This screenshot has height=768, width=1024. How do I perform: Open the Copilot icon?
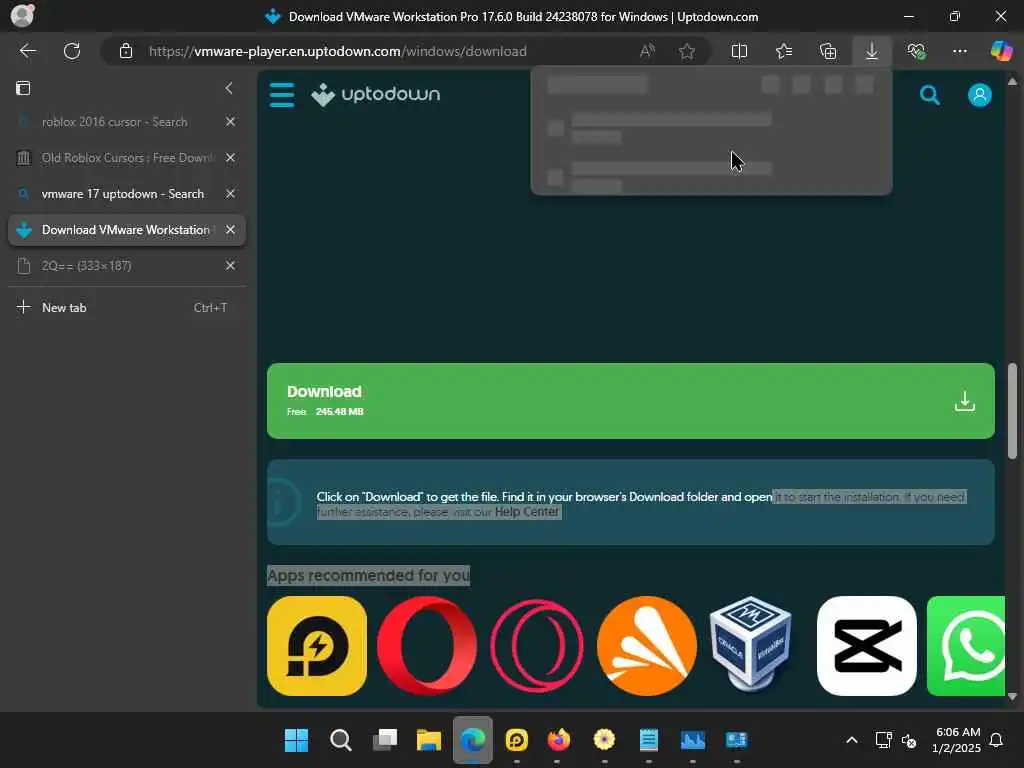[x=1001, y=51]
